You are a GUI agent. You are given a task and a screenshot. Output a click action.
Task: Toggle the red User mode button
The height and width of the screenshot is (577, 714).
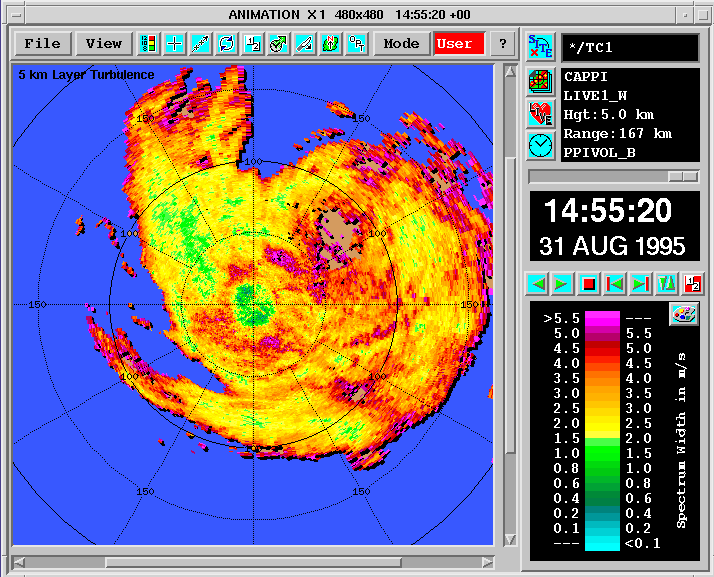pyautogui.click(x=459, y=44)
